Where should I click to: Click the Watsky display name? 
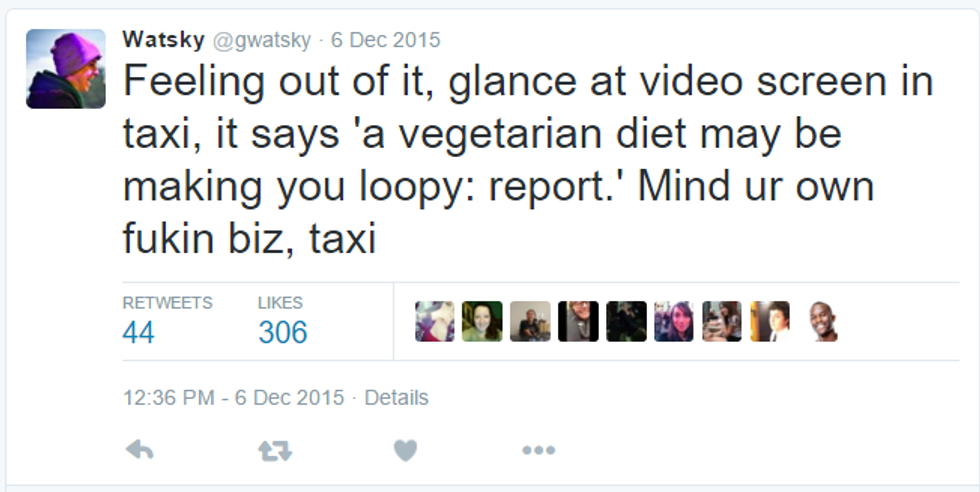pos(161,40)
